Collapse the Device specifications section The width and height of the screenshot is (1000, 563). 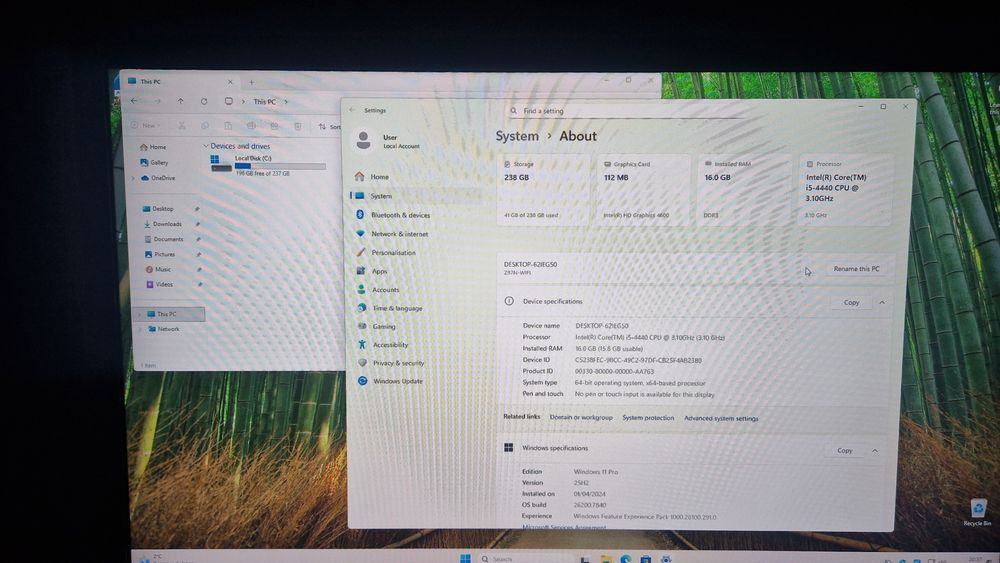point(882,302)
